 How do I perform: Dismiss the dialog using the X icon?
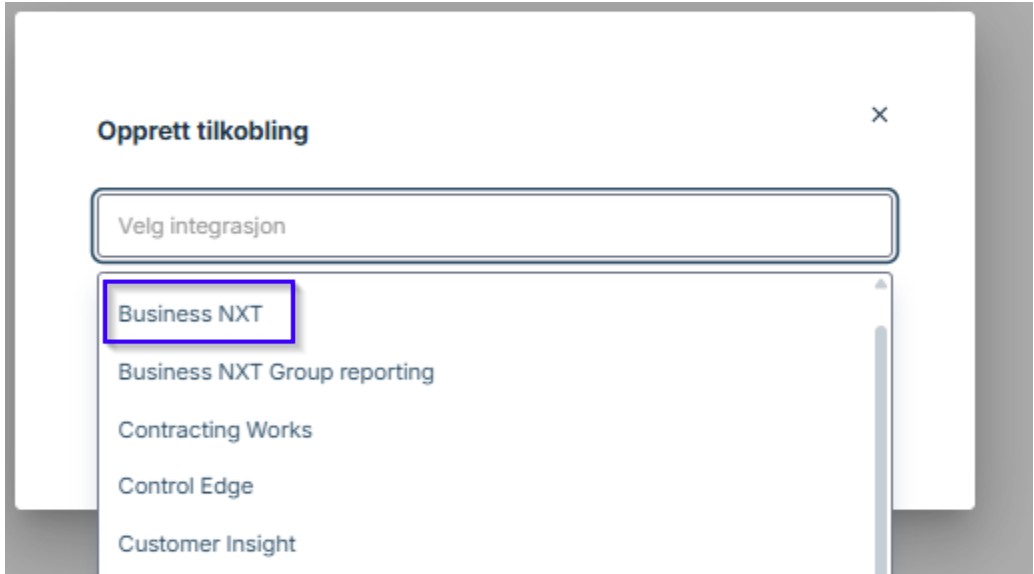(880, 115)
